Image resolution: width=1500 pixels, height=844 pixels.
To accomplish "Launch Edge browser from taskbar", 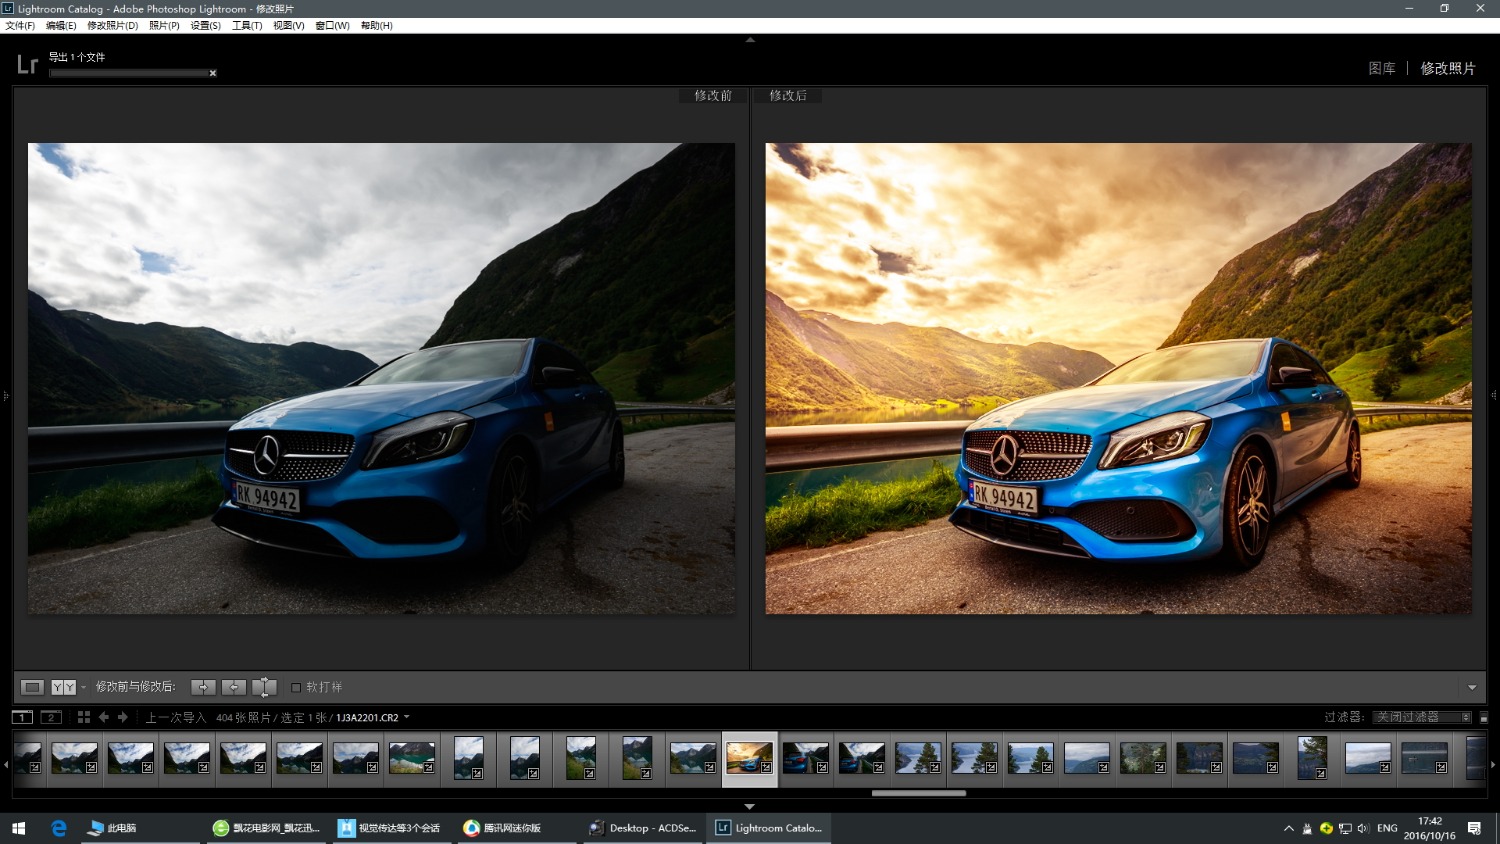I will point(59,828).
